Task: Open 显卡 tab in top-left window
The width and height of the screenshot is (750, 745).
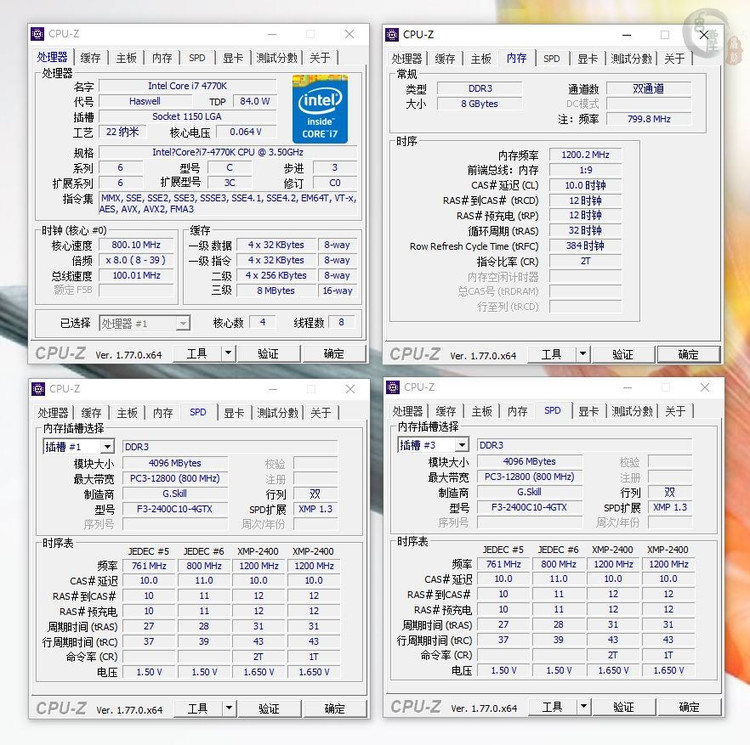Action: point(233,58)
